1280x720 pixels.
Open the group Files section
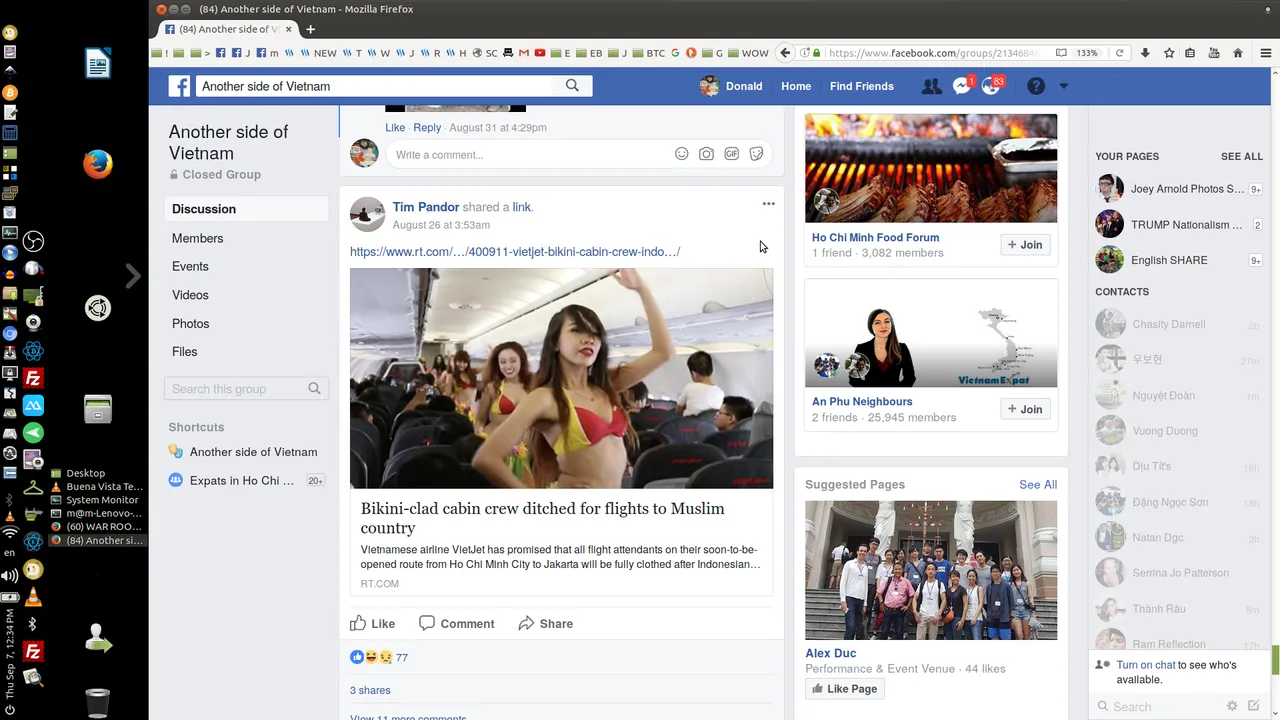184,351
